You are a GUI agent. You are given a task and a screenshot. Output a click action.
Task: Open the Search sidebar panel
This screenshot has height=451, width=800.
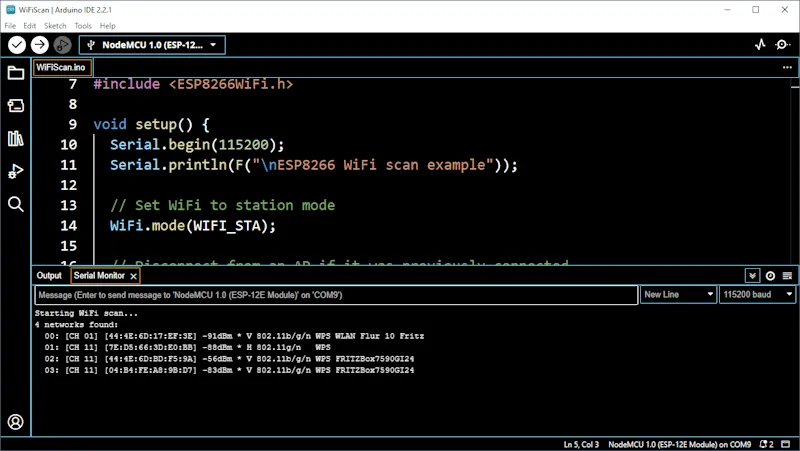pos(16,204)
